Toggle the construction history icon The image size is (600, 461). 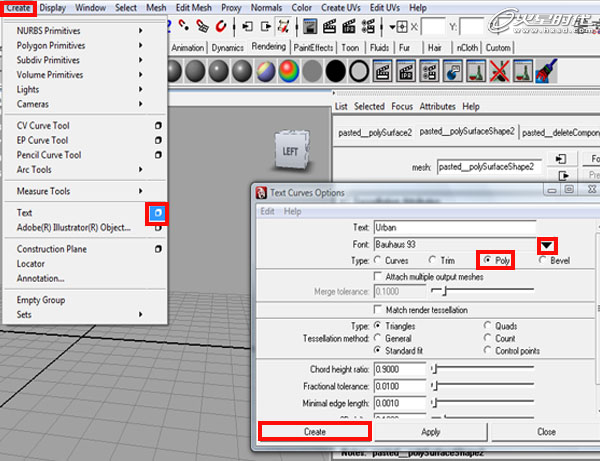click(x=284, y=26)
